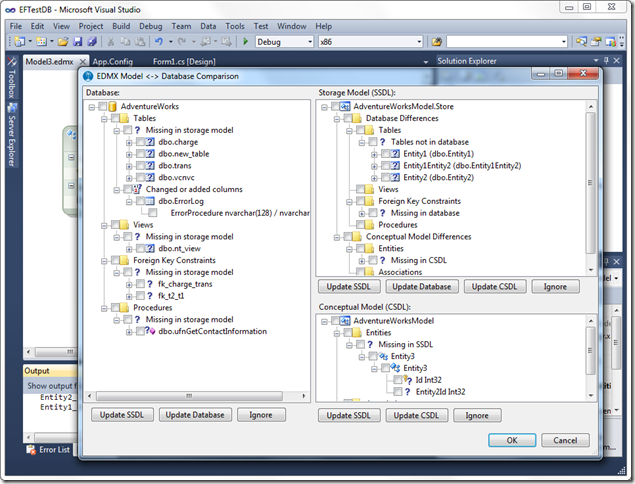Click the dbo.ErrorLog table icon
Image resolution: width=635 pixels, height=484 pixels.
tap(150, 201)
